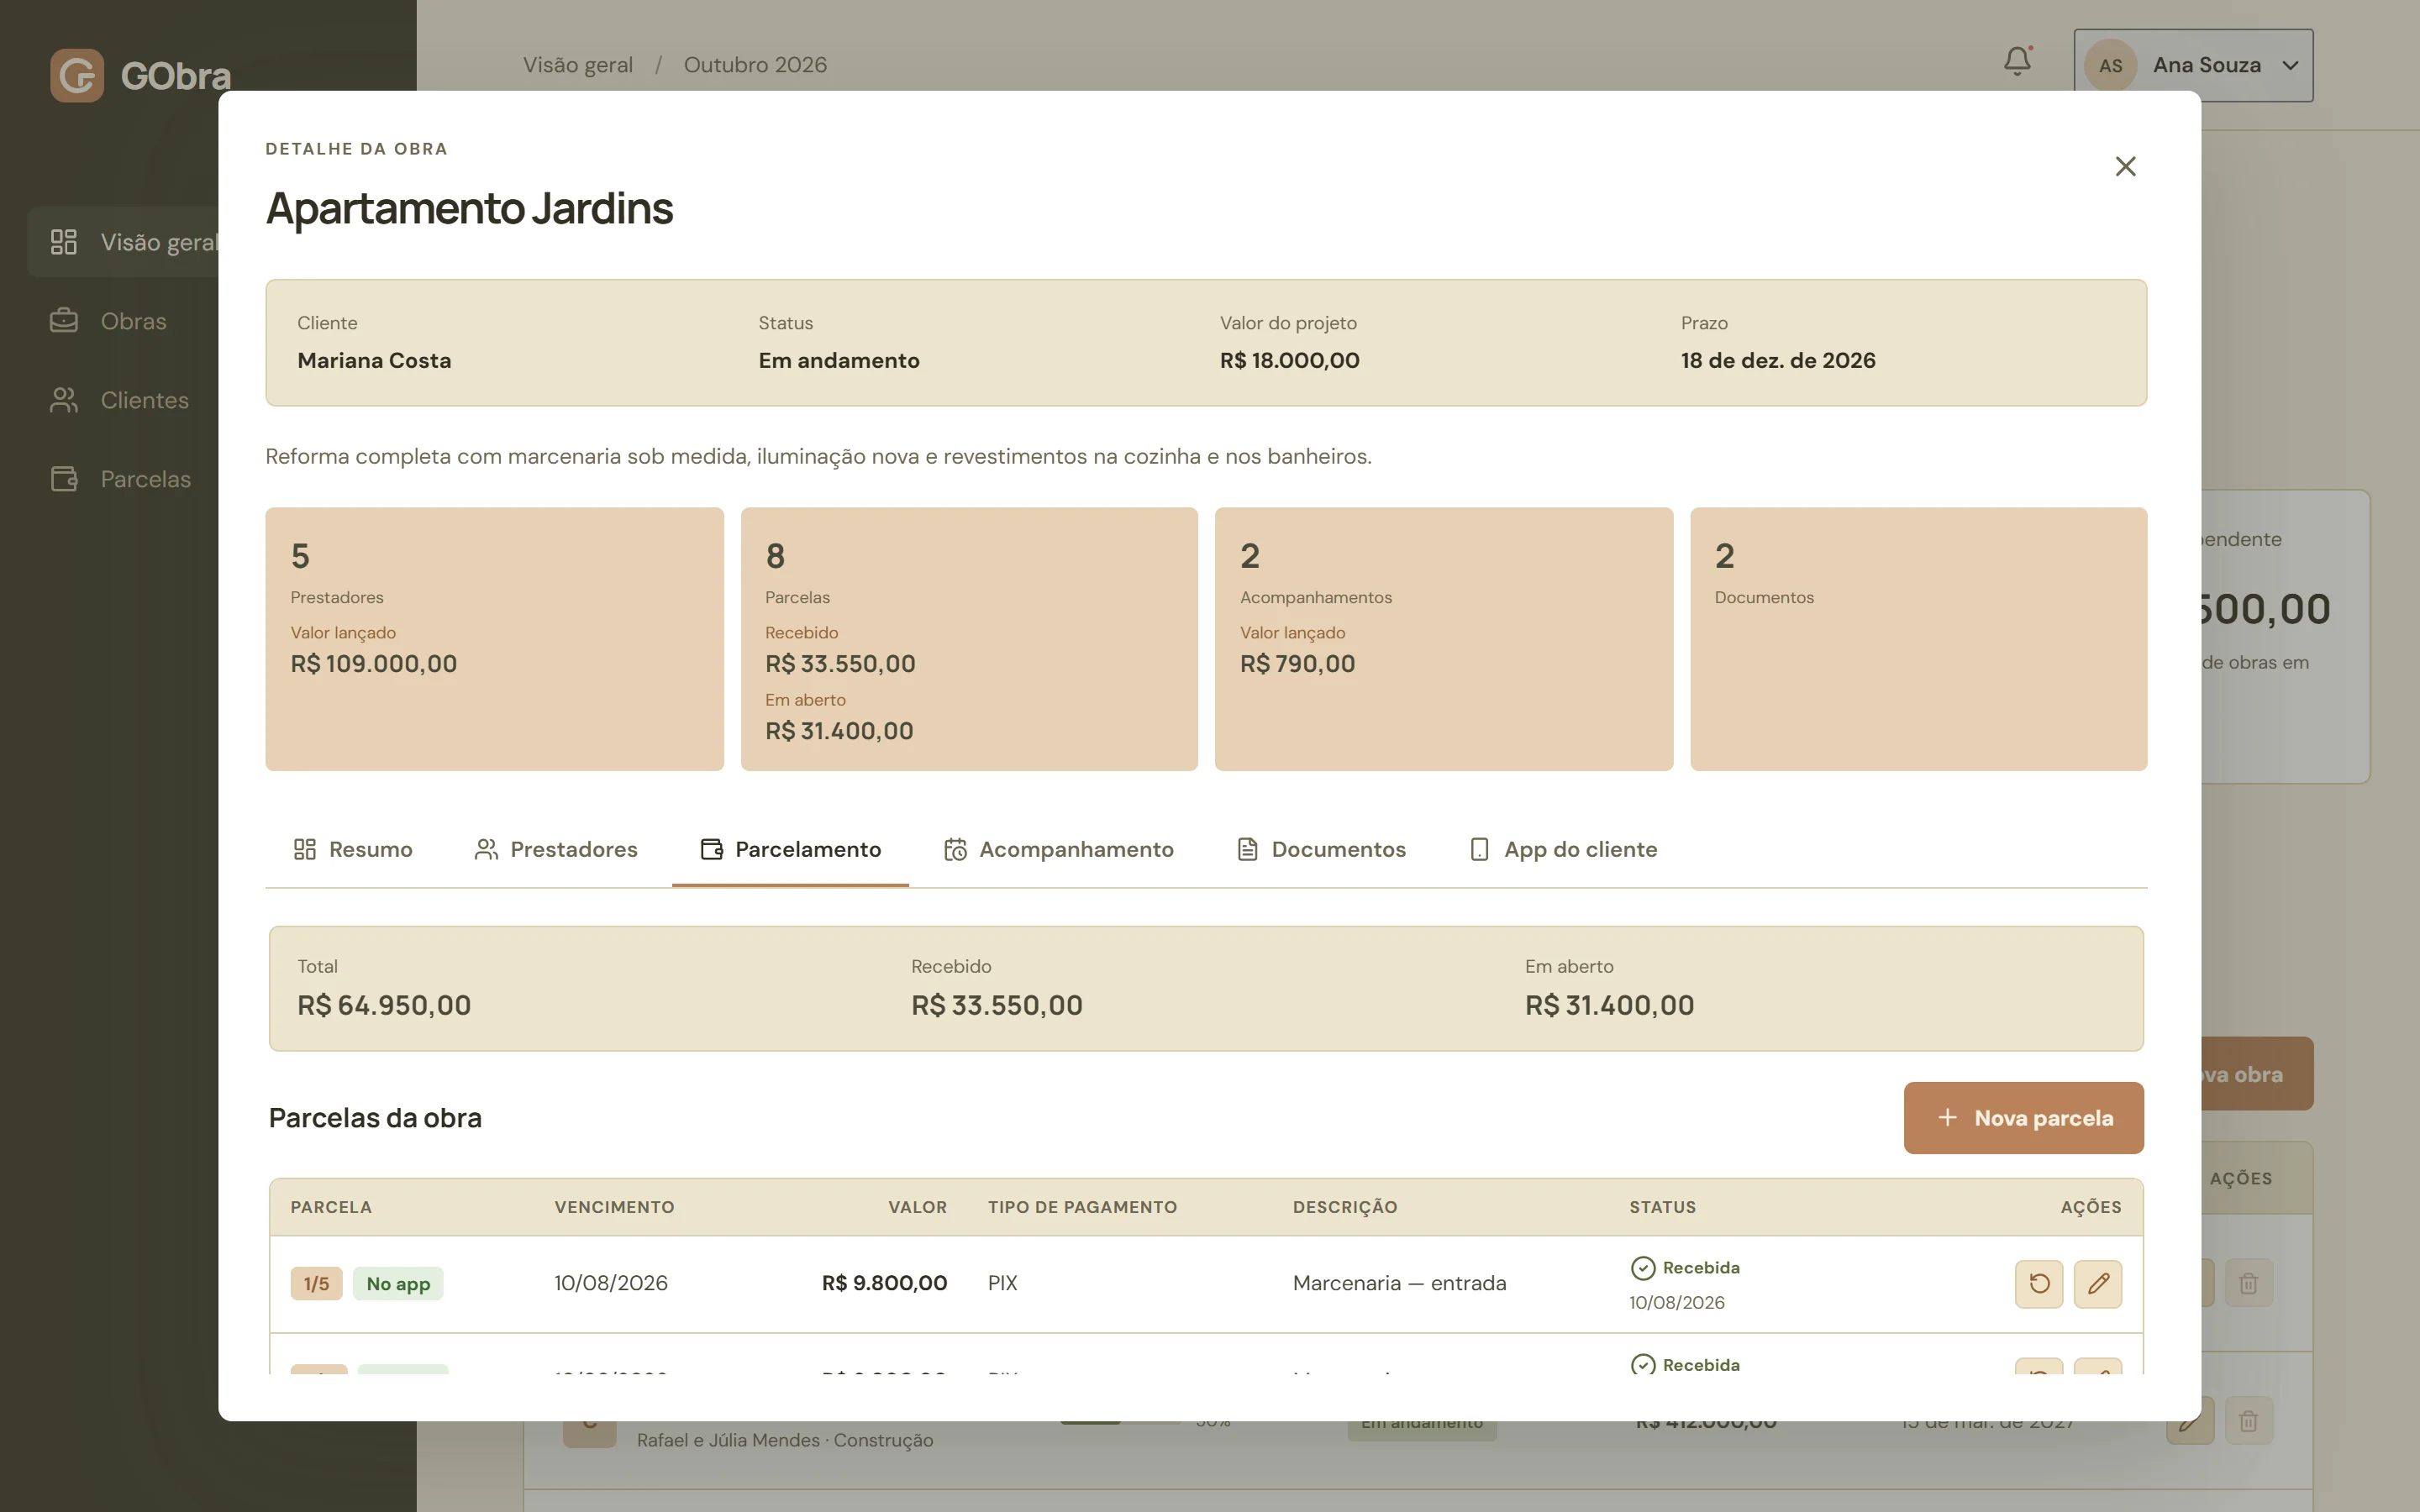
Task: Open the App do cliente tab
Action: tap(1563, 849)
